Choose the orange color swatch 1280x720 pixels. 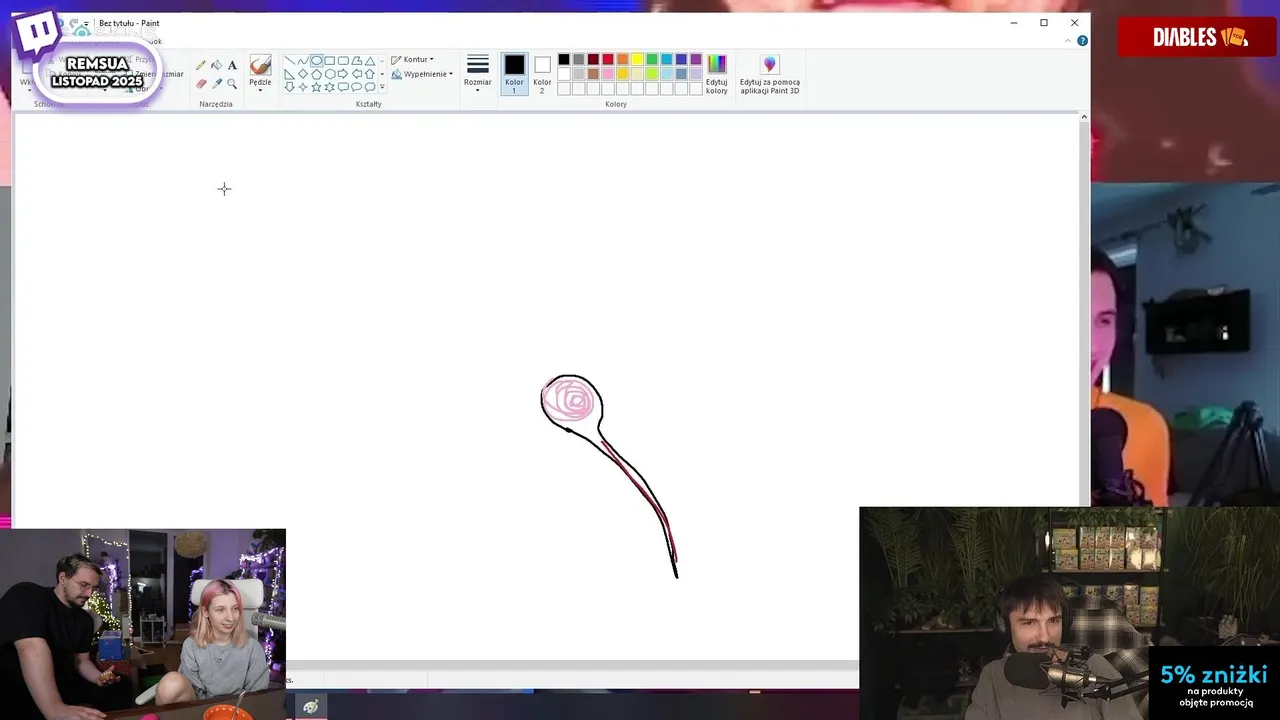623,59
